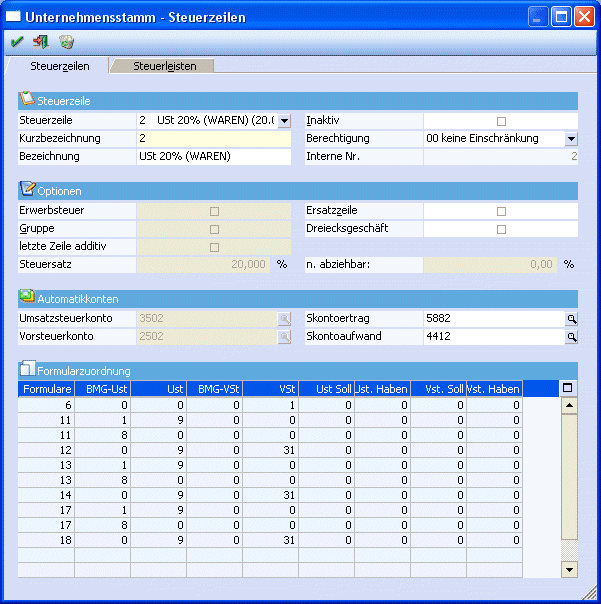
Task: Check the Dreiecksgeschäft option
Action: click(501, 229)
